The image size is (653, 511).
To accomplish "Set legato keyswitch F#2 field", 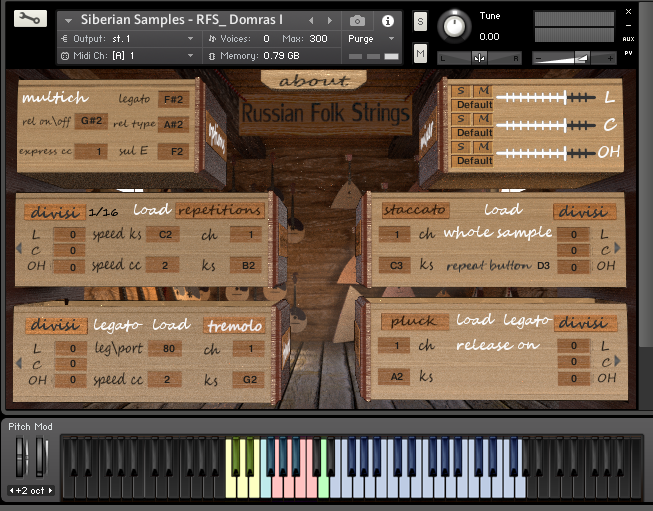I will pyautogui.click(x=173, y=100).
